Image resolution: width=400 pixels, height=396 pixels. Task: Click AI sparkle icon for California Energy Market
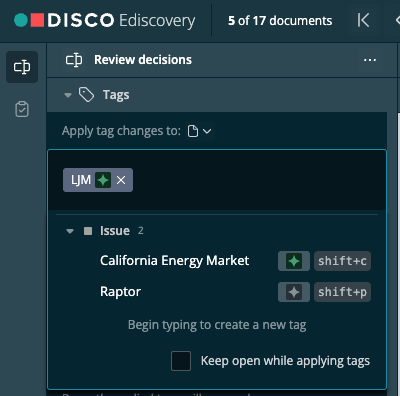click(294, 261)
